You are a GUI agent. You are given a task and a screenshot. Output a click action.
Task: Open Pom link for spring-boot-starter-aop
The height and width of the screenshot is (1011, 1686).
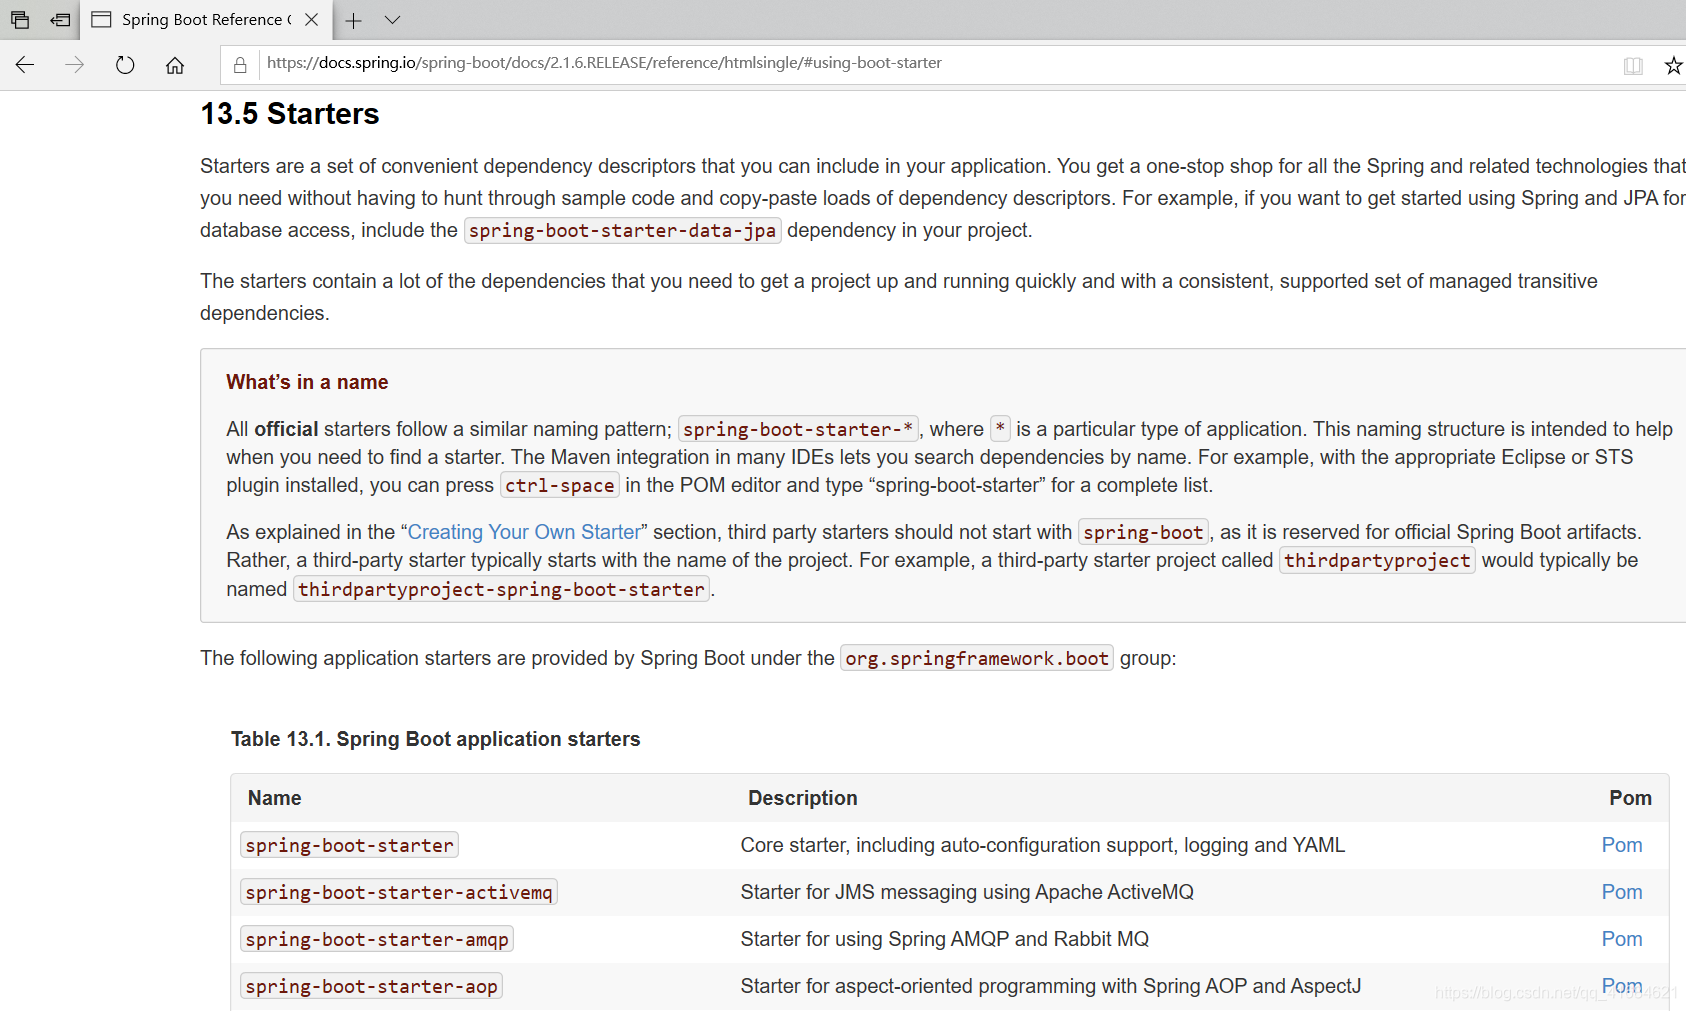(x=1622, y=986)
